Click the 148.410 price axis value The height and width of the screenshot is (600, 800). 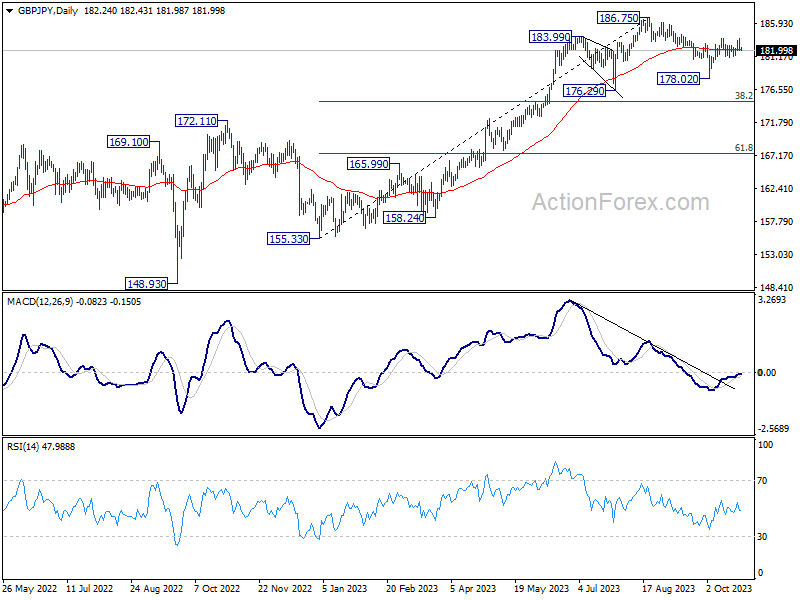[x=777, y=287]
